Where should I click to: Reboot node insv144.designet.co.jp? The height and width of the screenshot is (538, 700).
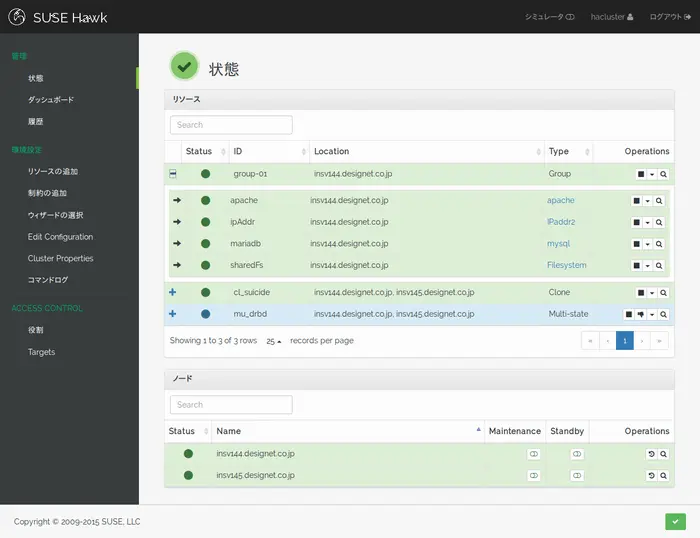point(651,453)
